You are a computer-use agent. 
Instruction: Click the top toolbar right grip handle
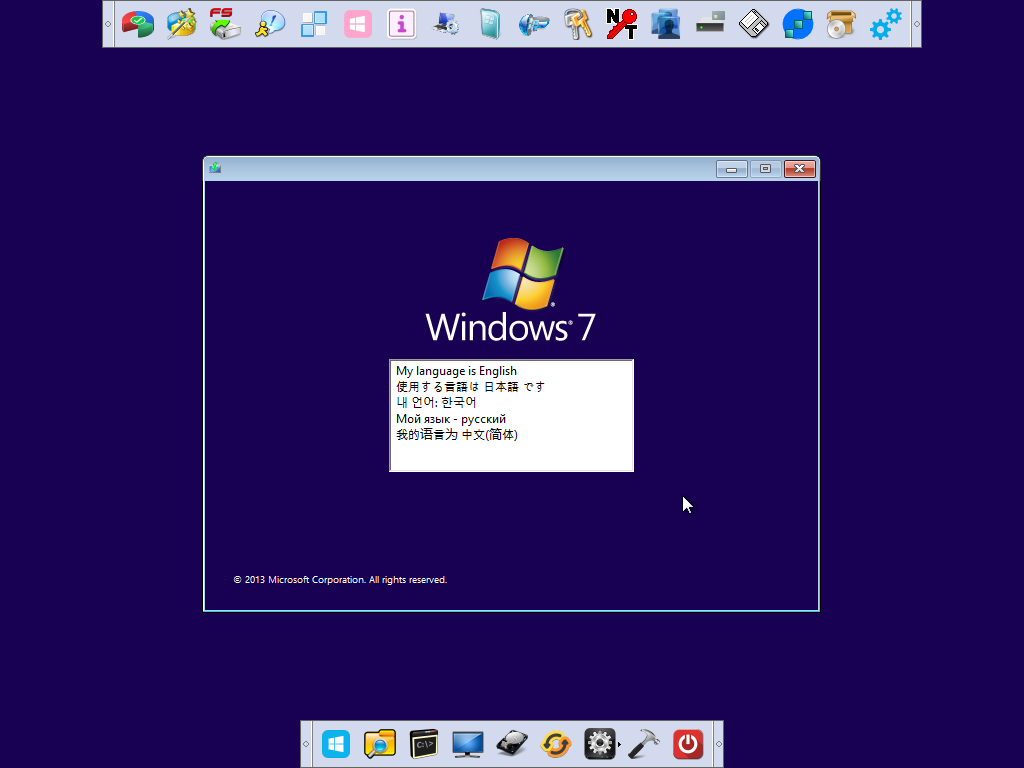tap(916, 24)
